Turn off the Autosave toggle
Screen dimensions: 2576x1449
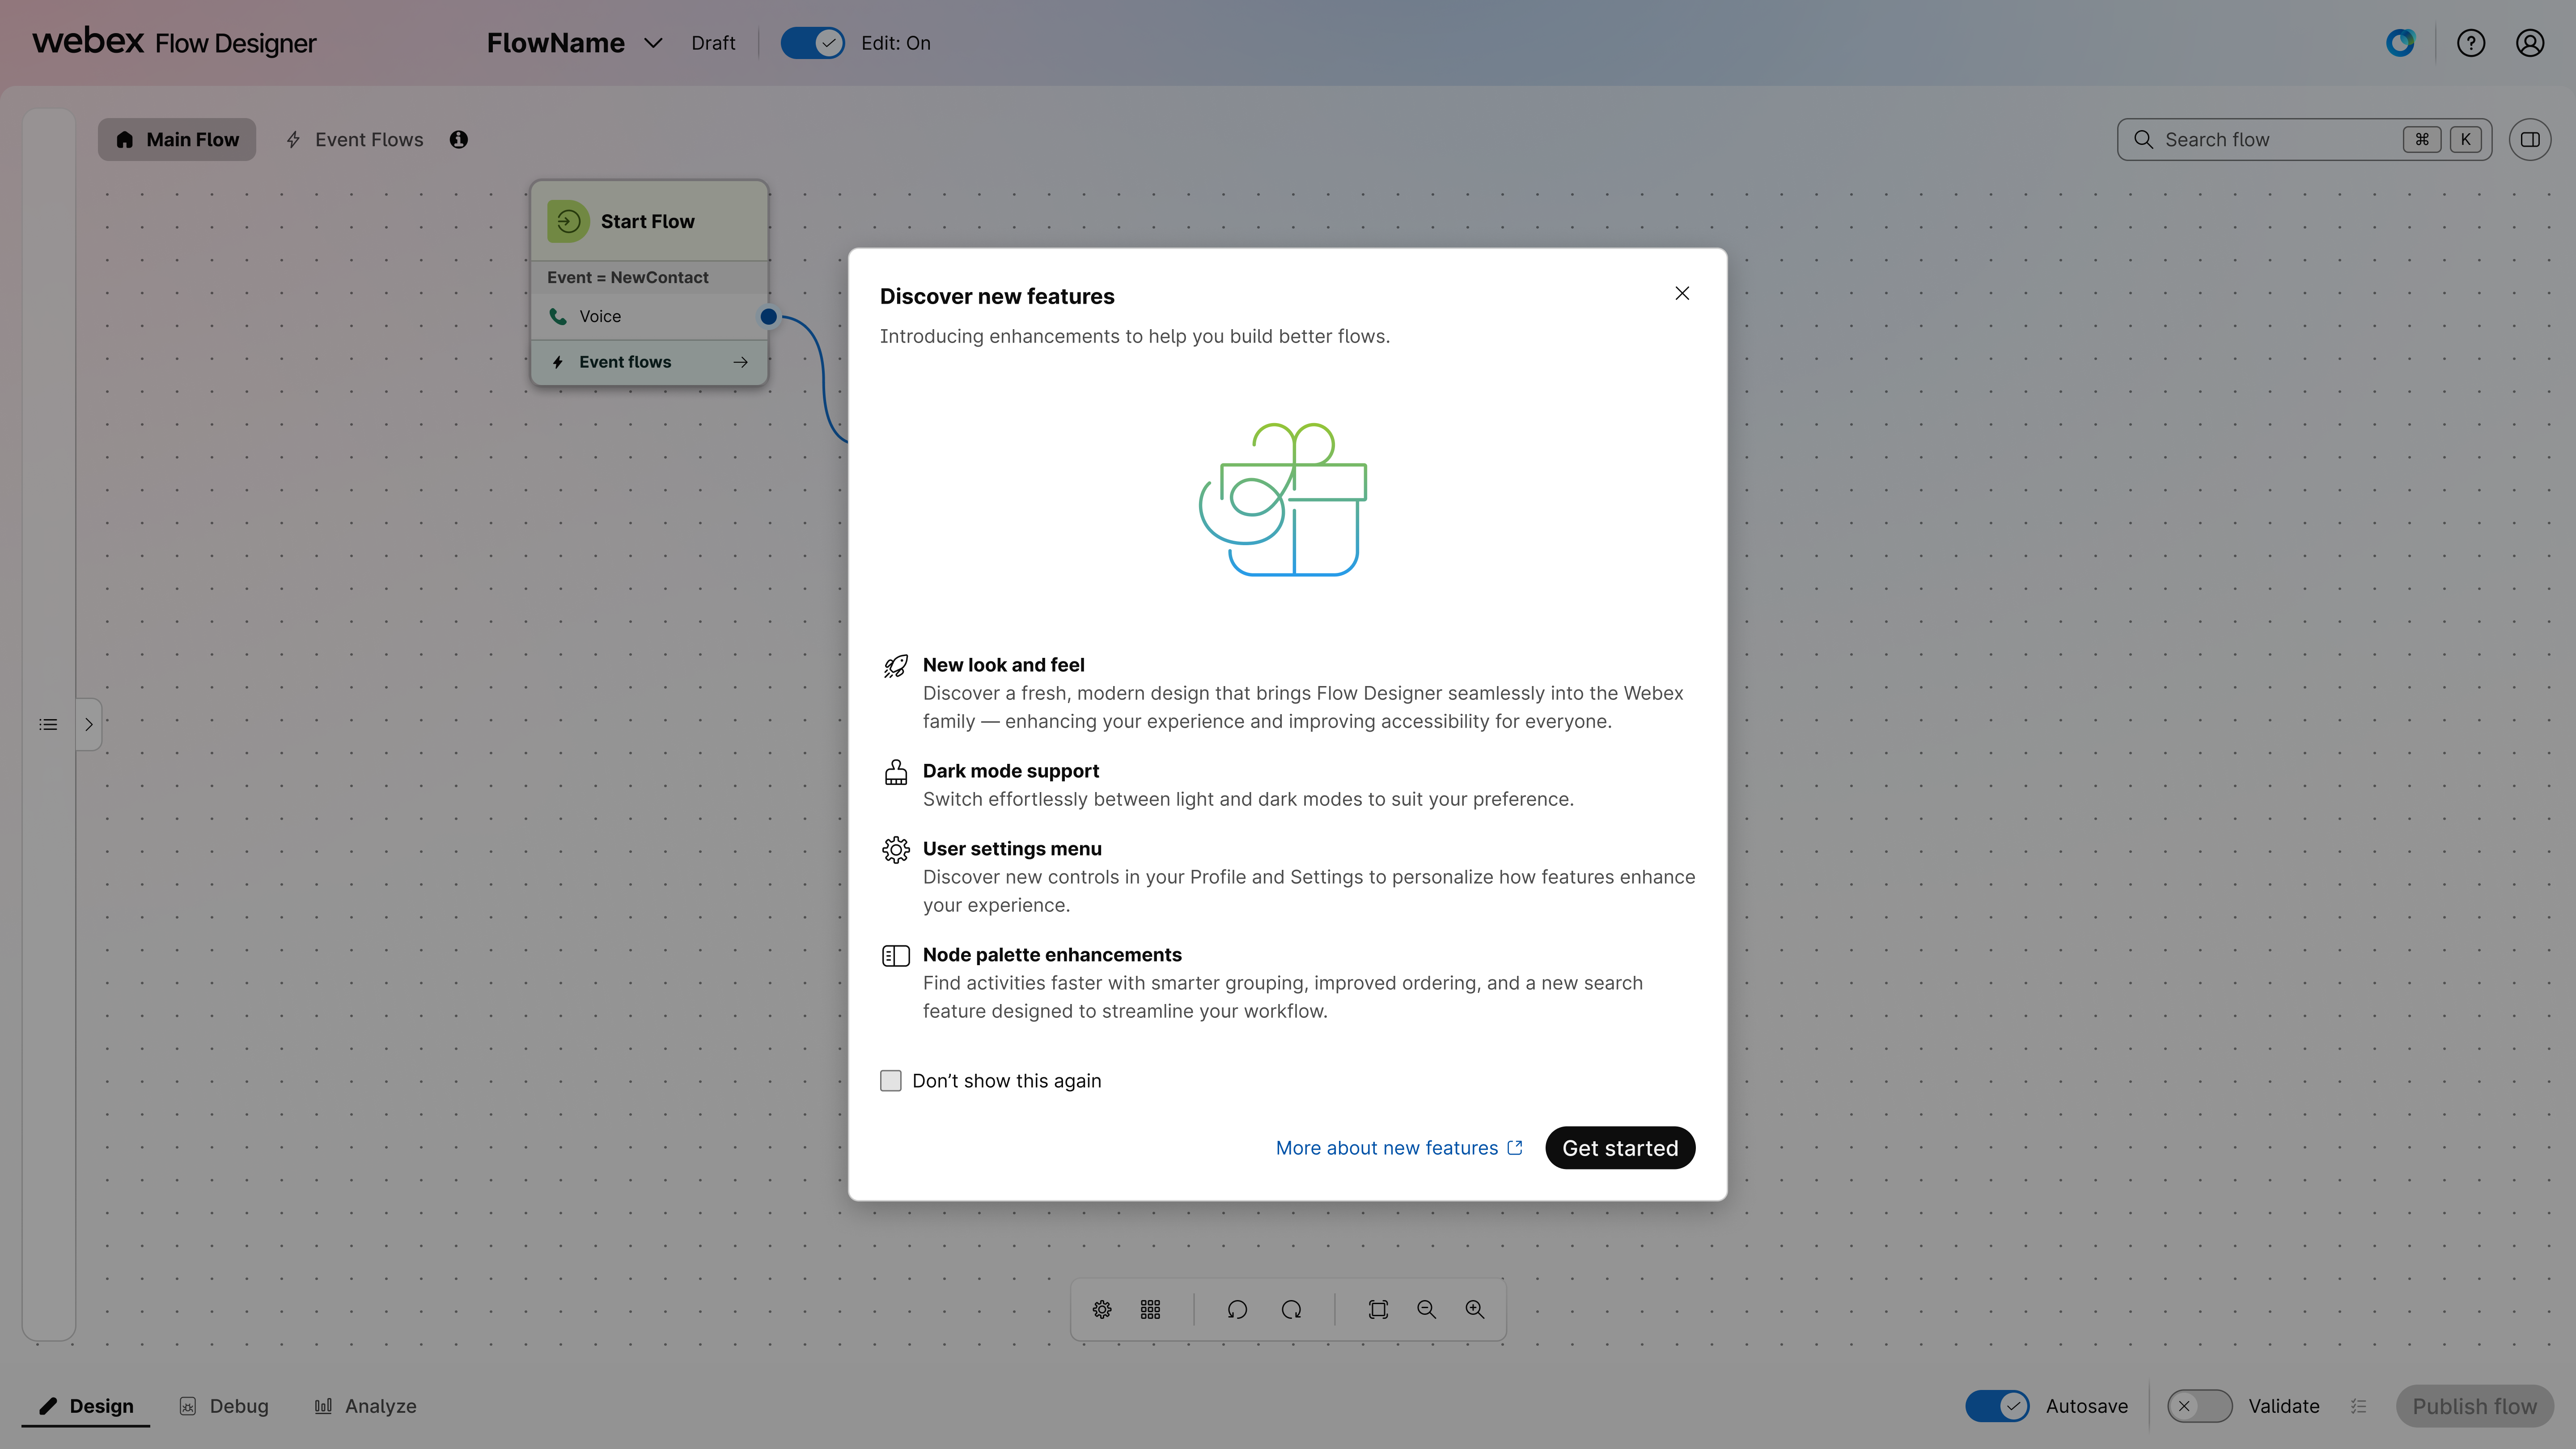point(1997,1405)
